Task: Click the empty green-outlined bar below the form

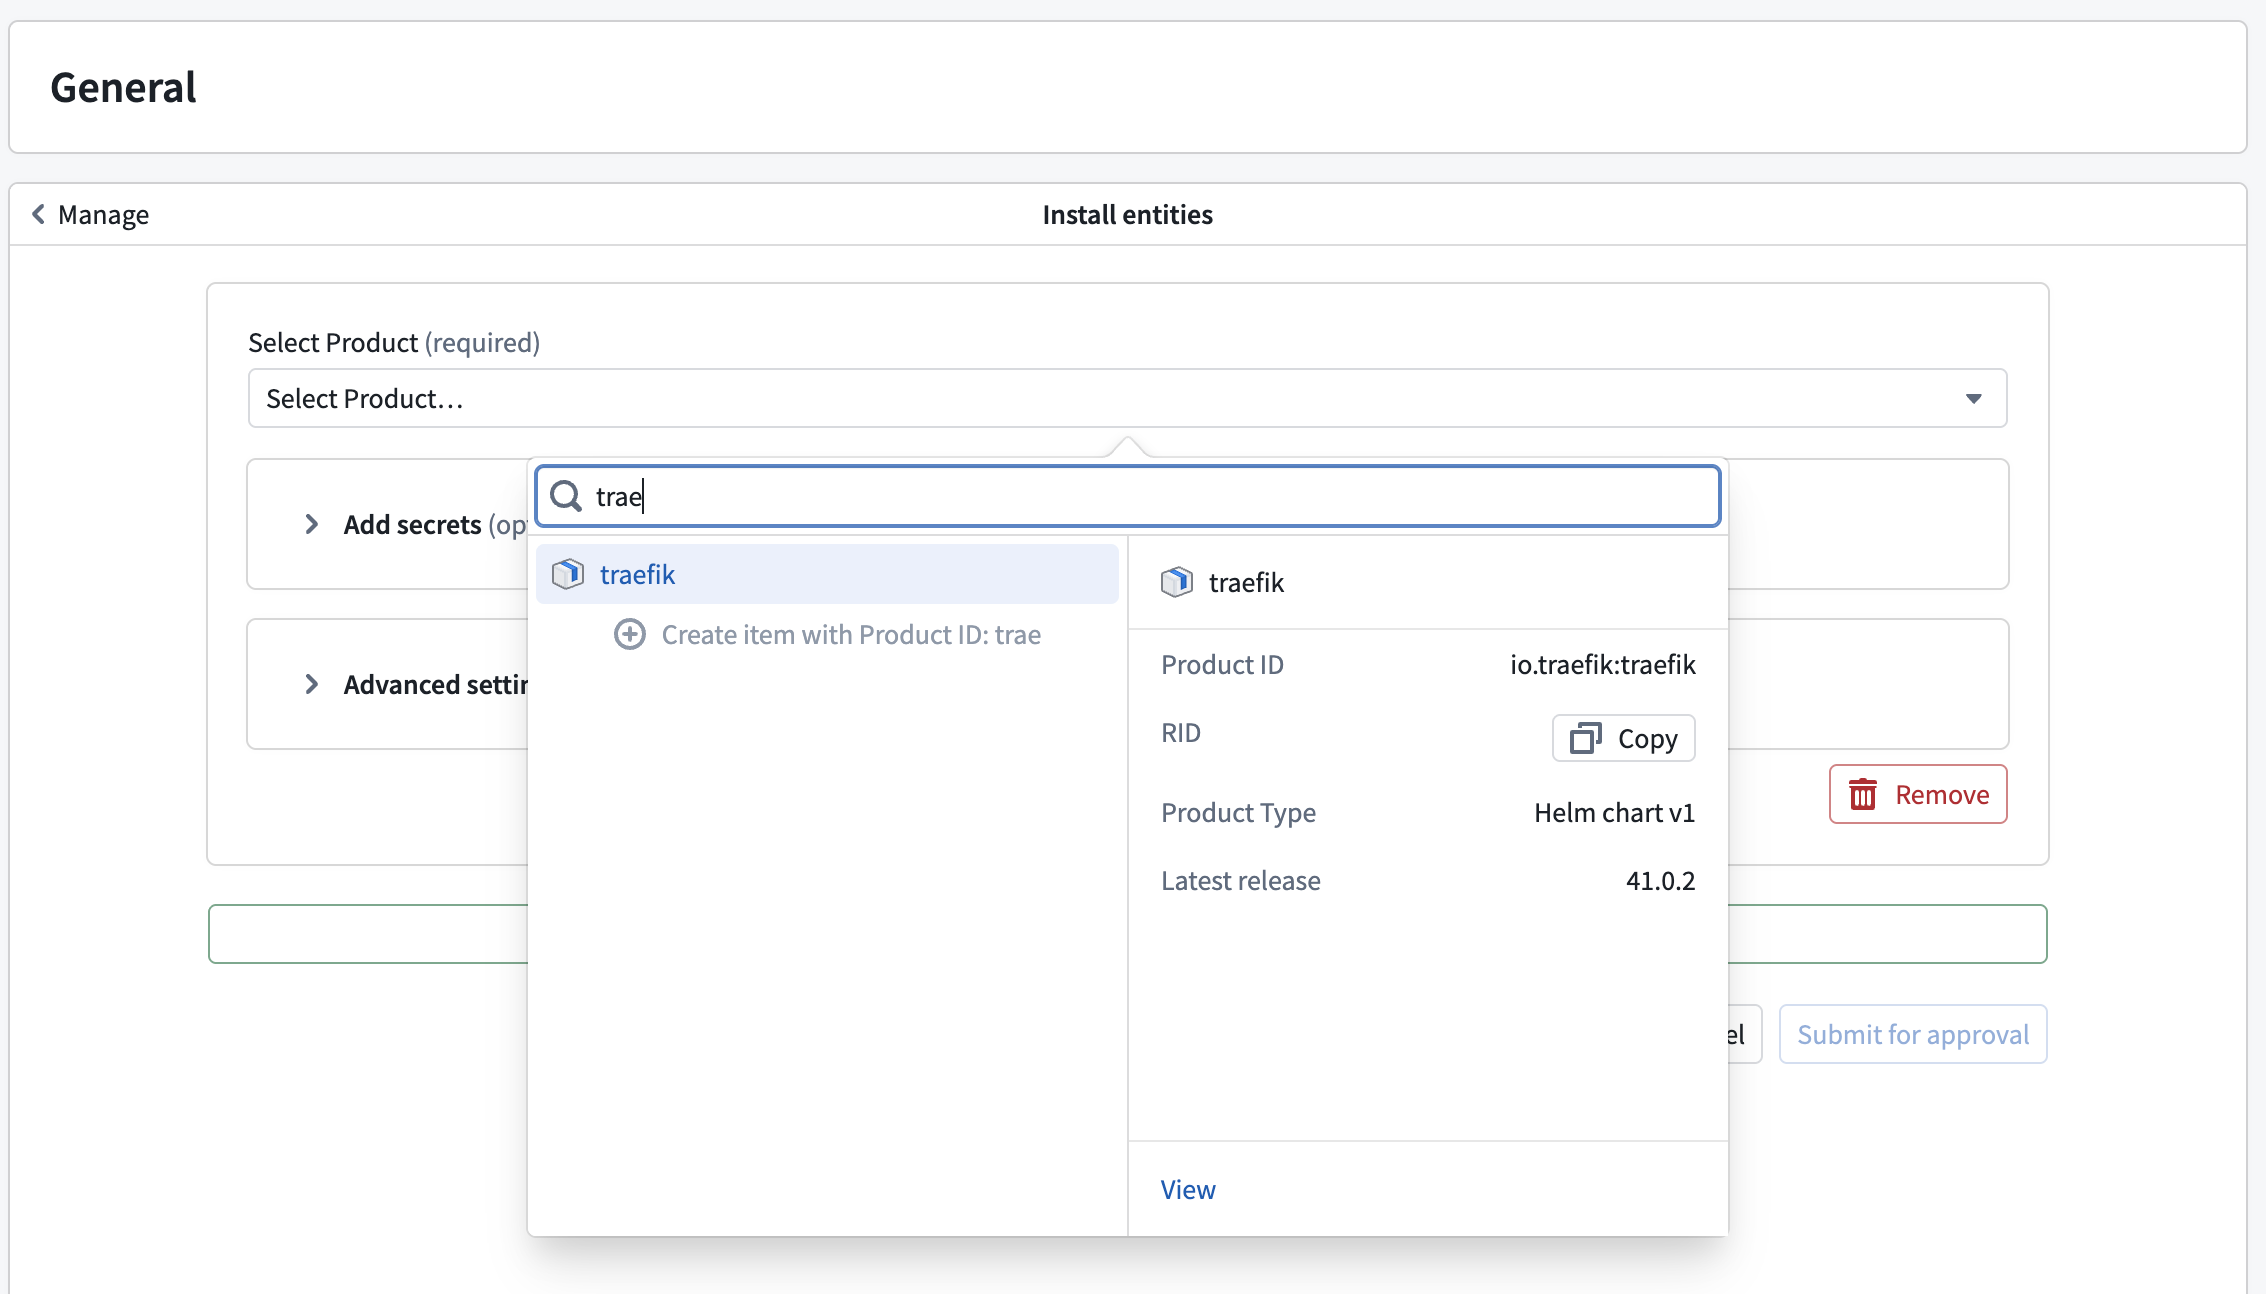Action: tap(1127, 934)
